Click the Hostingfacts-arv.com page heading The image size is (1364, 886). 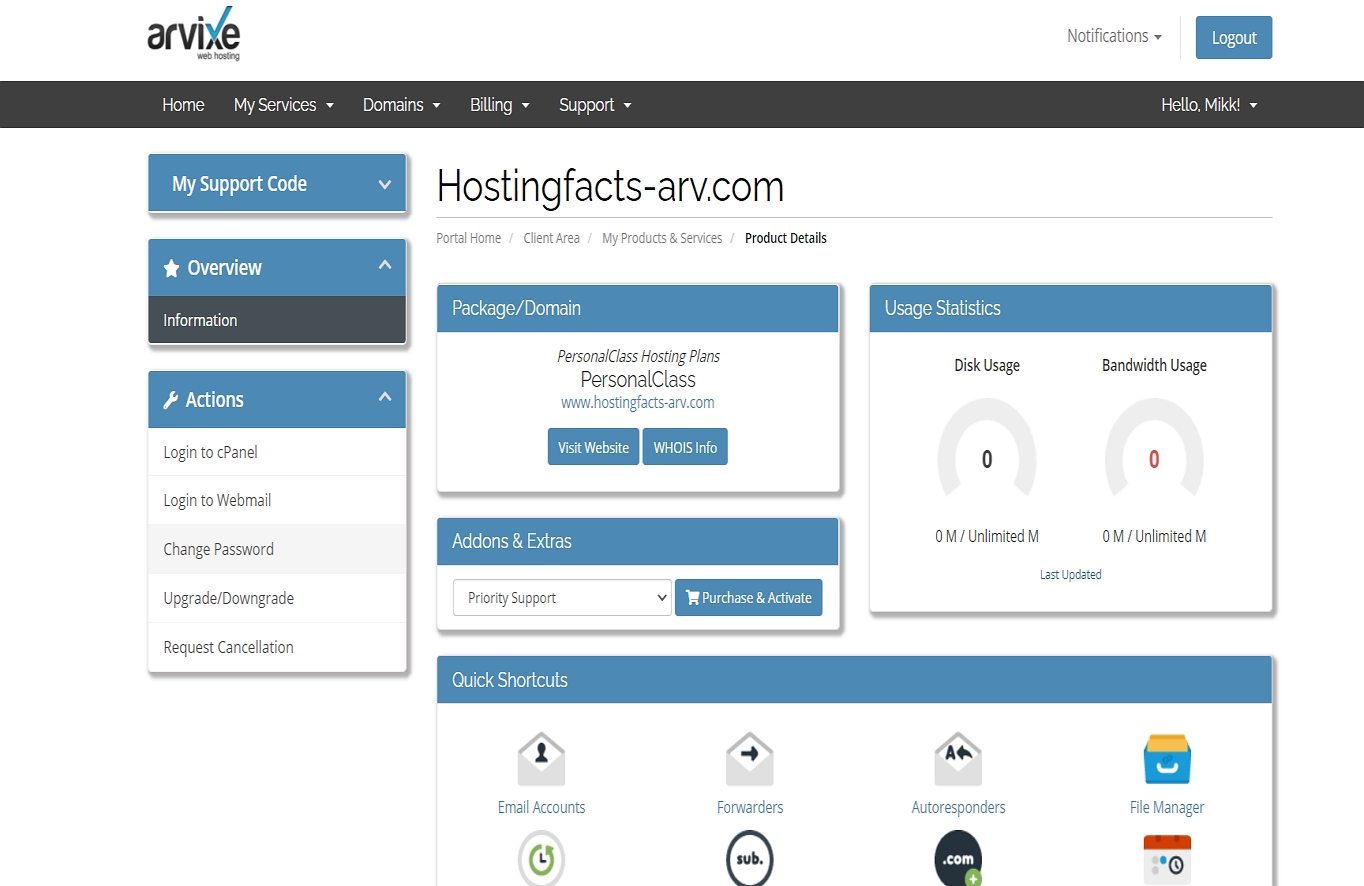610,186
